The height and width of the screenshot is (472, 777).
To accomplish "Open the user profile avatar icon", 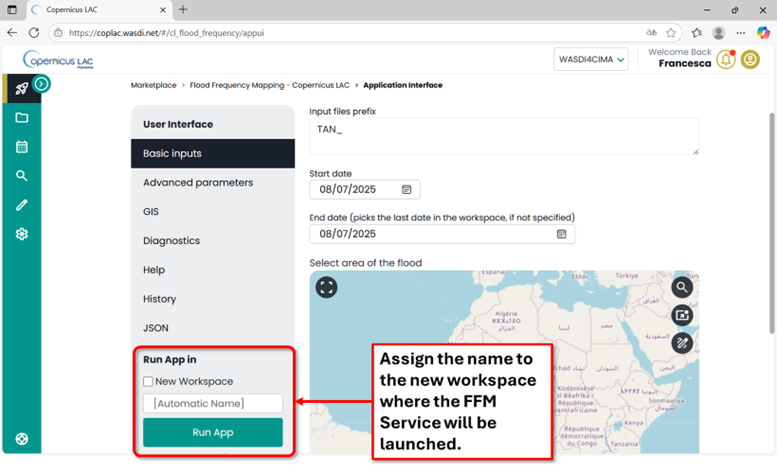I will (x=750, y=59).
